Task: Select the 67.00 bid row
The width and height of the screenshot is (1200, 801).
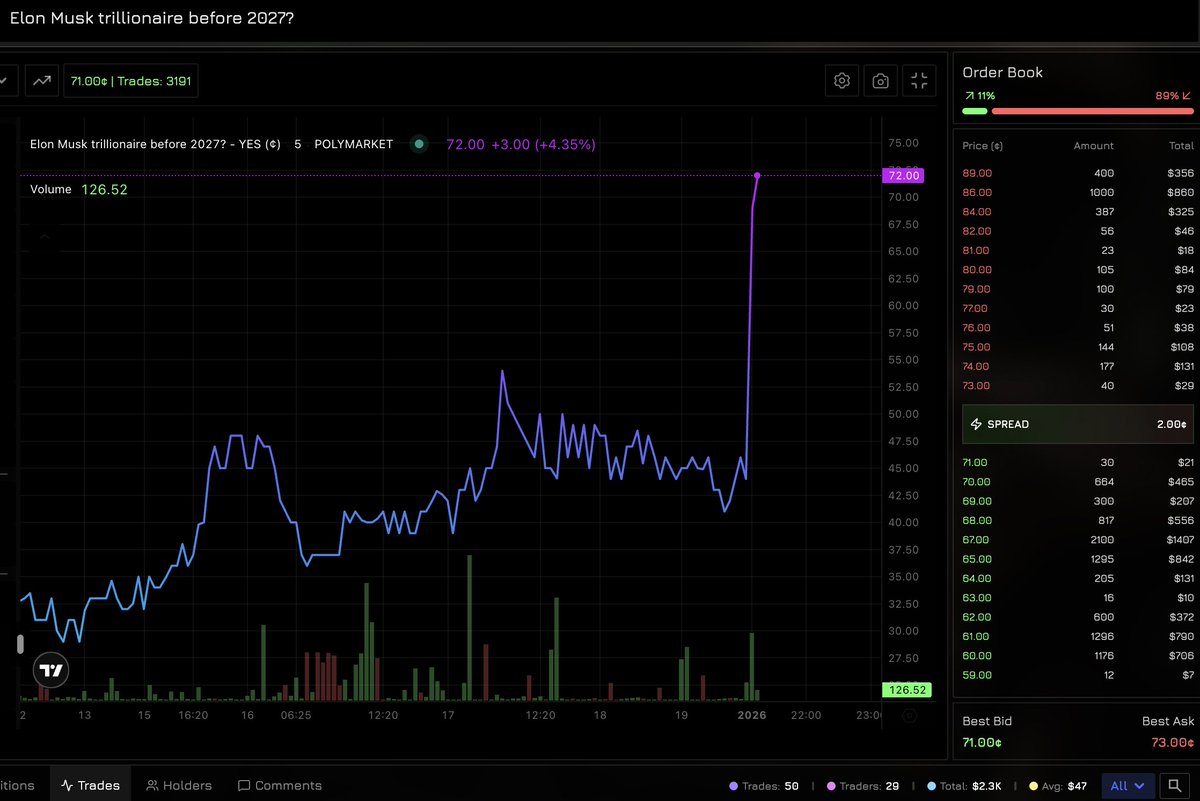Action: point(1077,540)
